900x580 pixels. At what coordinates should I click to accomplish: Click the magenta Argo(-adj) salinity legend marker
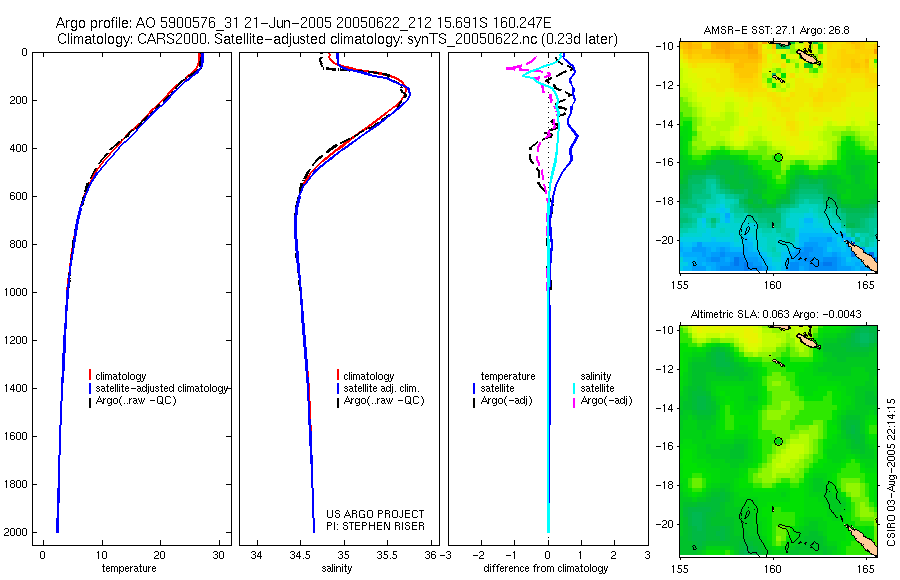click(x=574, y=401)
